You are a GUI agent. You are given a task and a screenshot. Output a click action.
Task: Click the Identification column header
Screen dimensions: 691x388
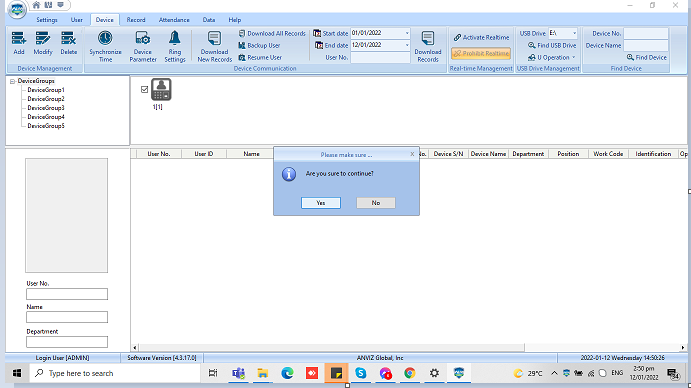click(x=653, y=154)
